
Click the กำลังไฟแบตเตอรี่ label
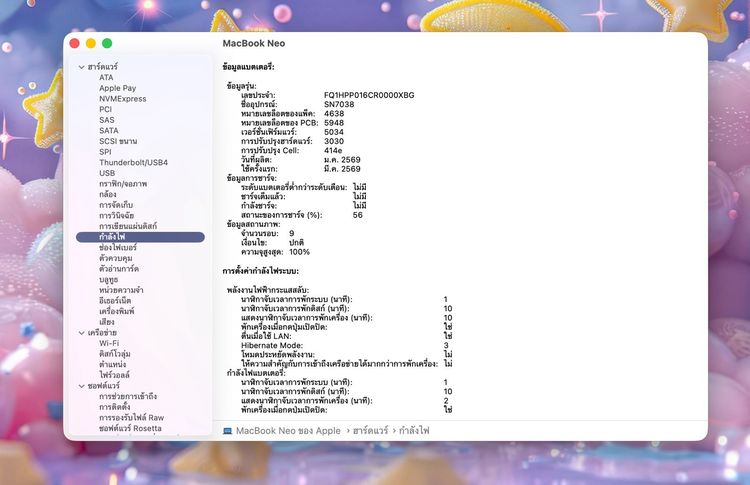256,373
